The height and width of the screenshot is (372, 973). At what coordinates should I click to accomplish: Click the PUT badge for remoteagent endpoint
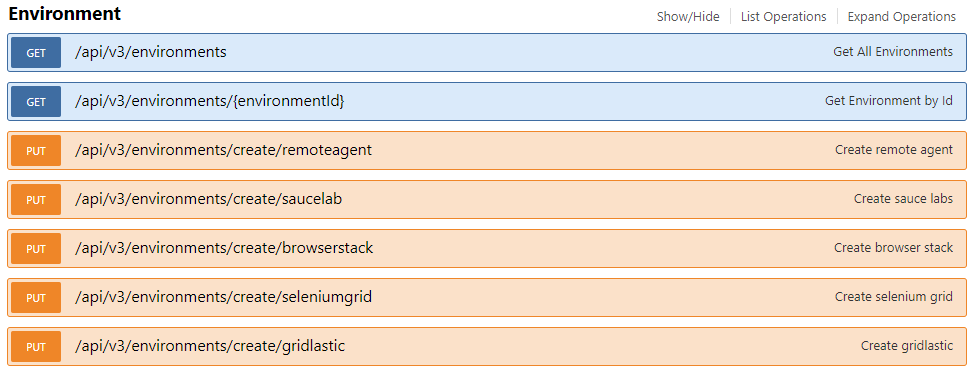[x=36, y=151]
